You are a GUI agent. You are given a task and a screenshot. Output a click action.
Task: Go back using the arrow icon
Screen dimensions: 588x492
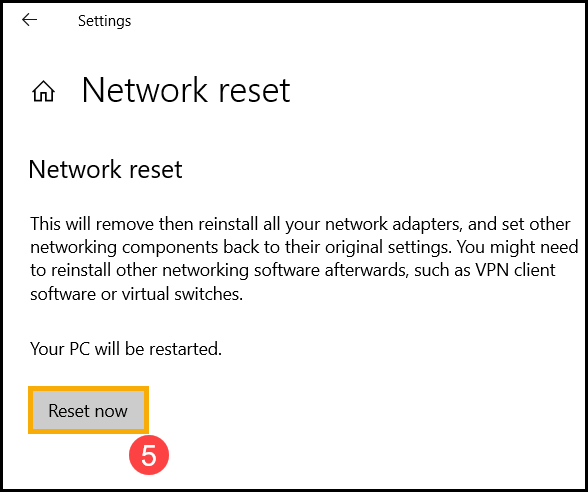point(29,20)
